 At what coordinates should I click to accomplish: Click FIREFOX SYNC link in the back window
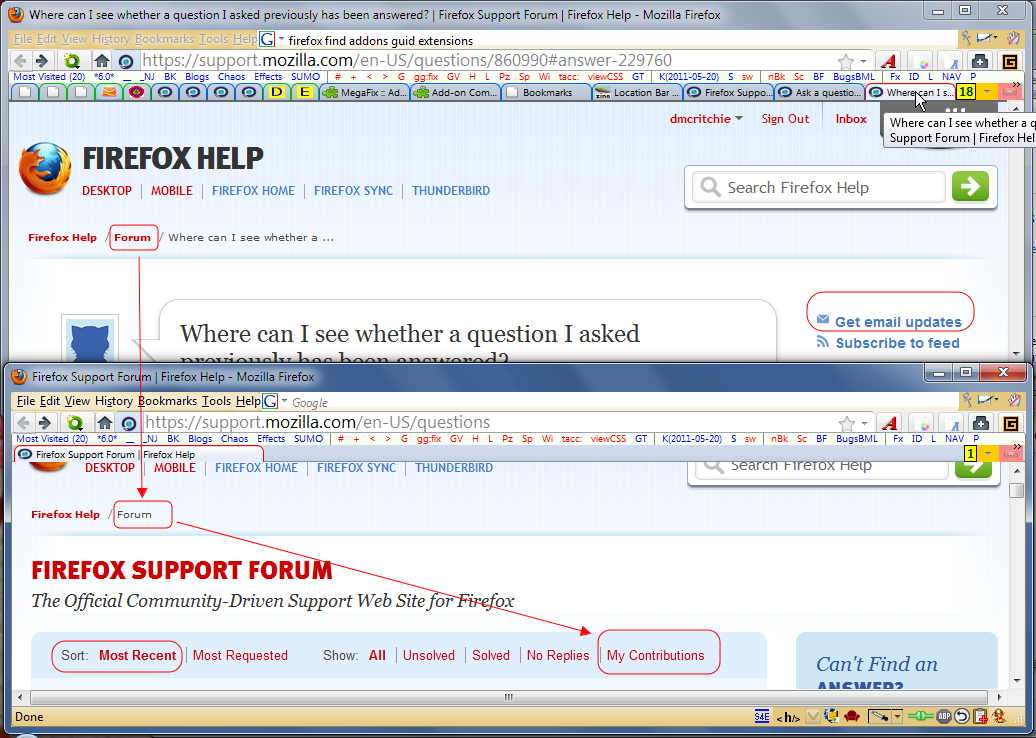pyautogui.click(x=353, y=190)
